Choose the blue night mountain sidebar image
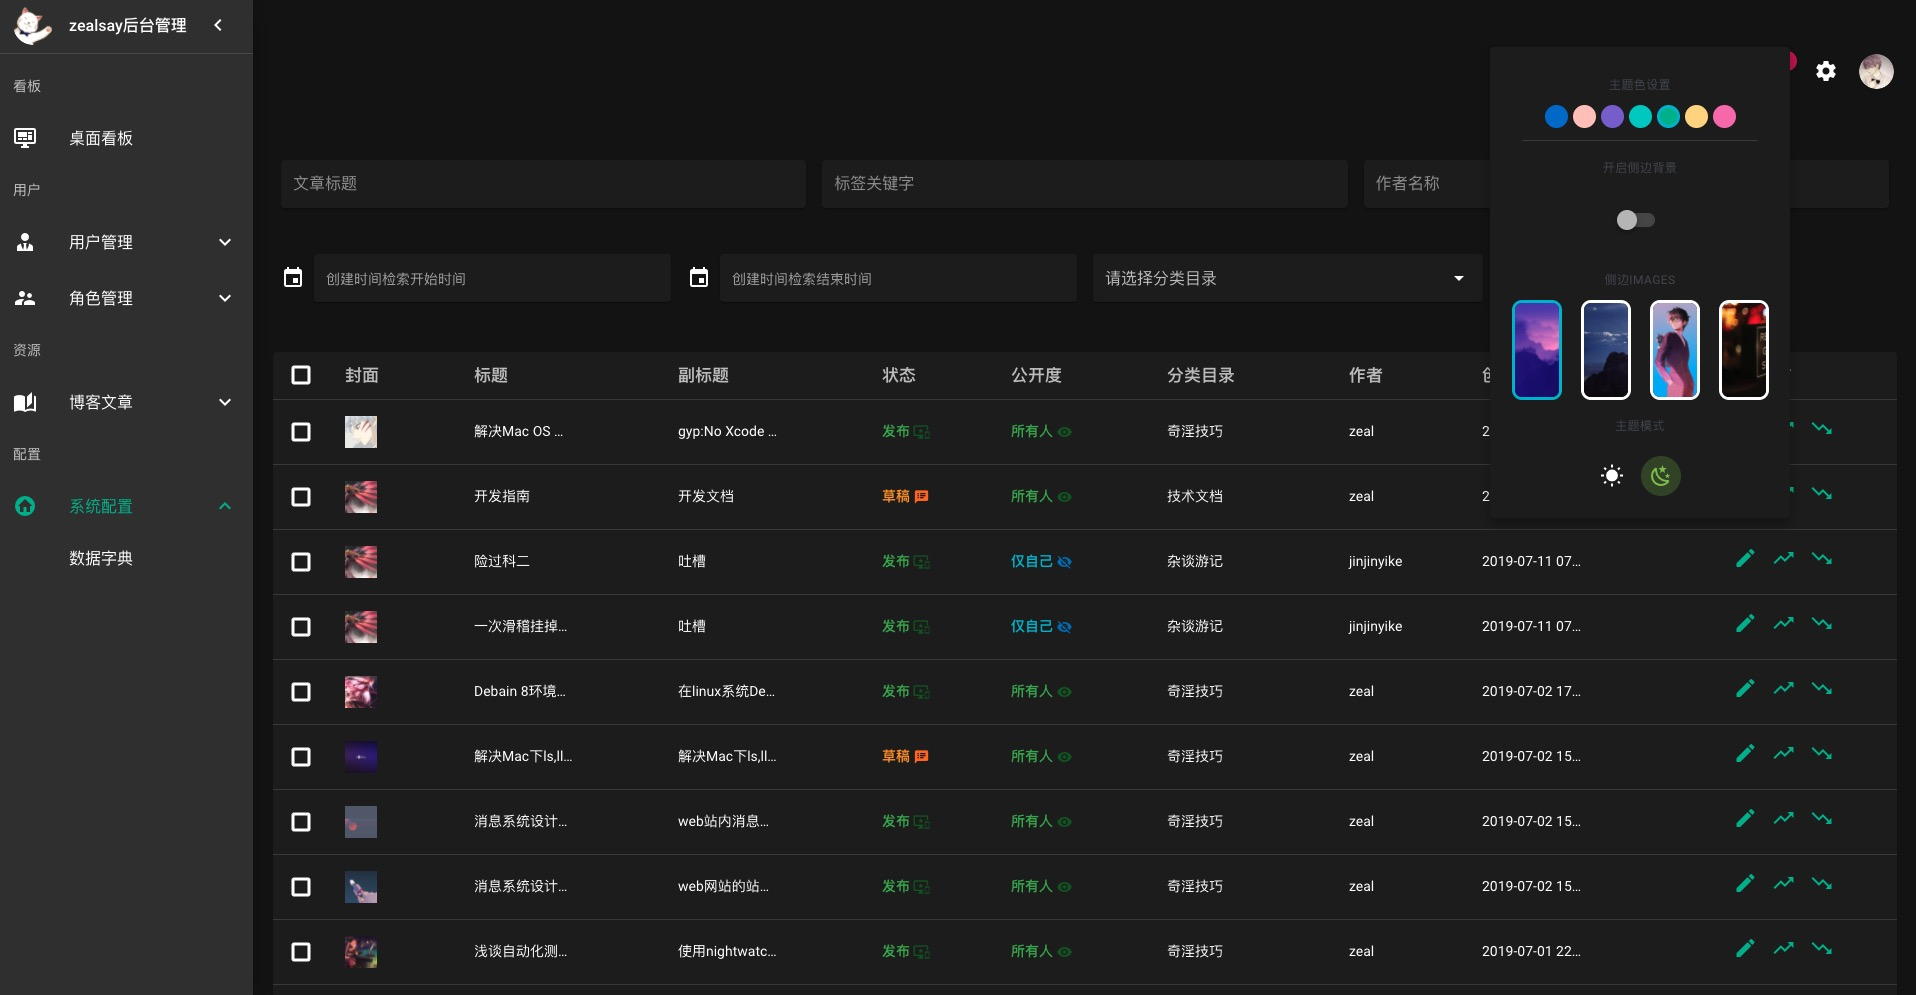The width and height of the screenshot is (1916, 995). 1606,350
